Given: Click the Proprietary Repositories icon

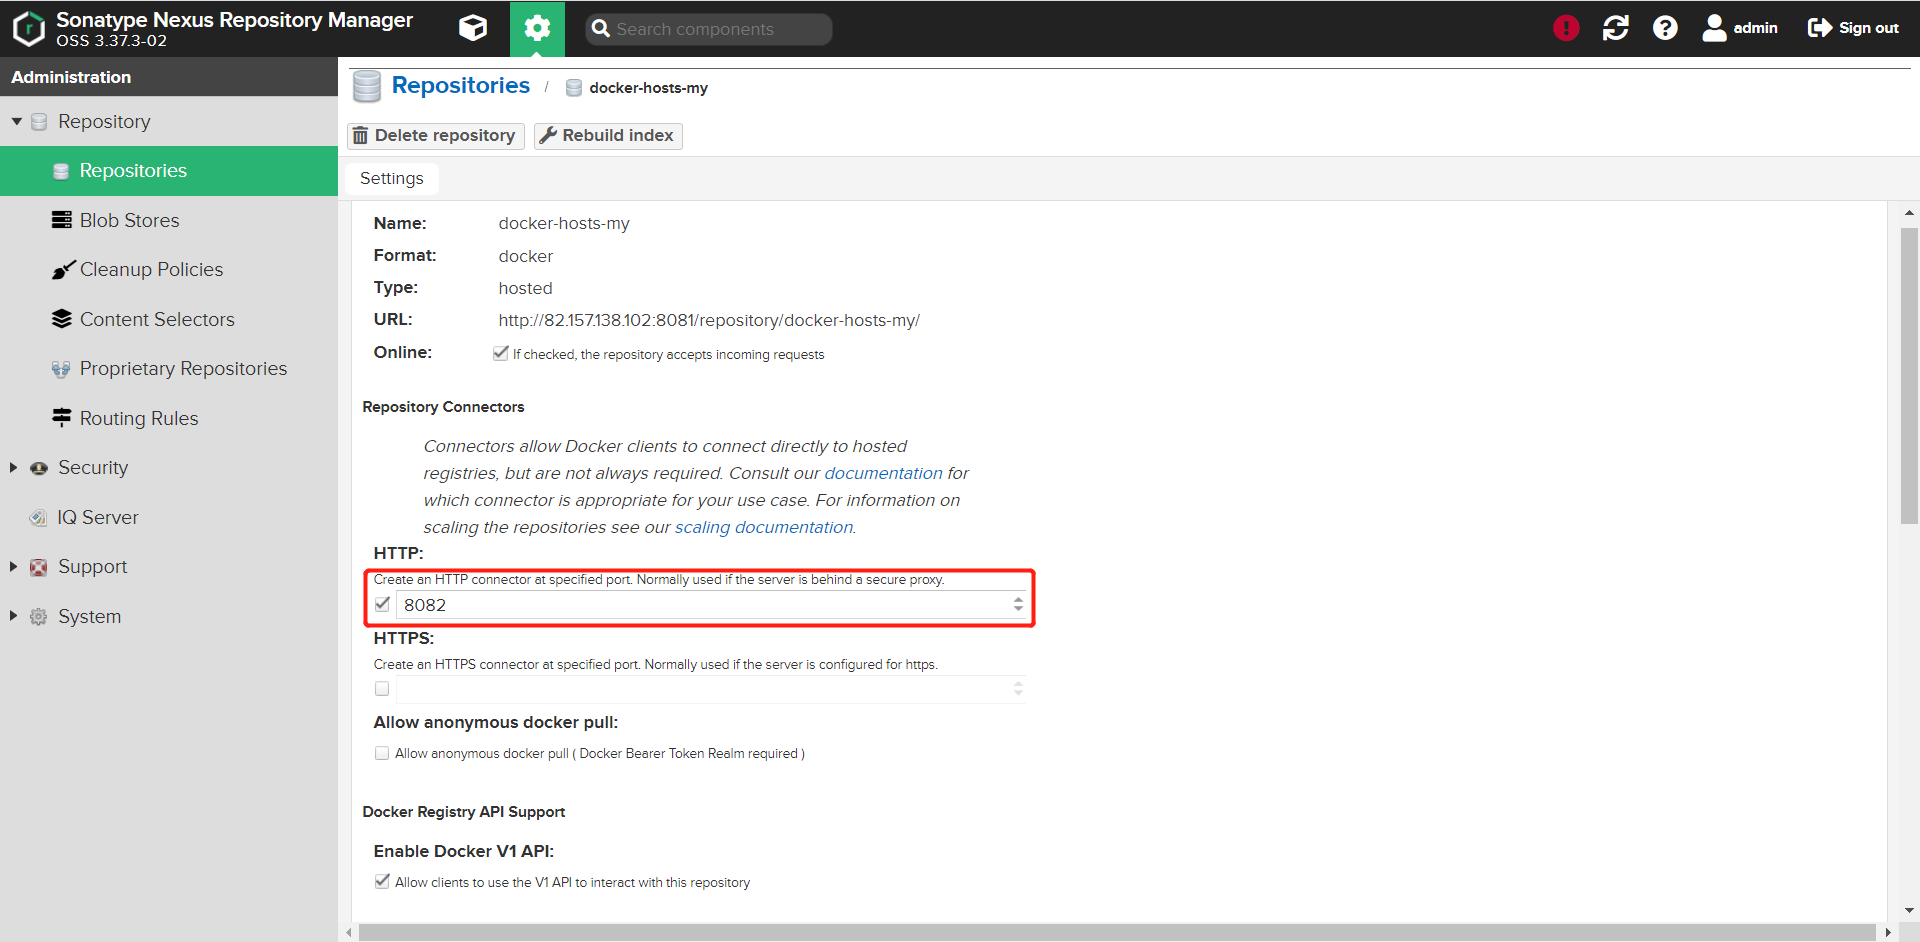Looking at the screenshot, I should [62, 369].
